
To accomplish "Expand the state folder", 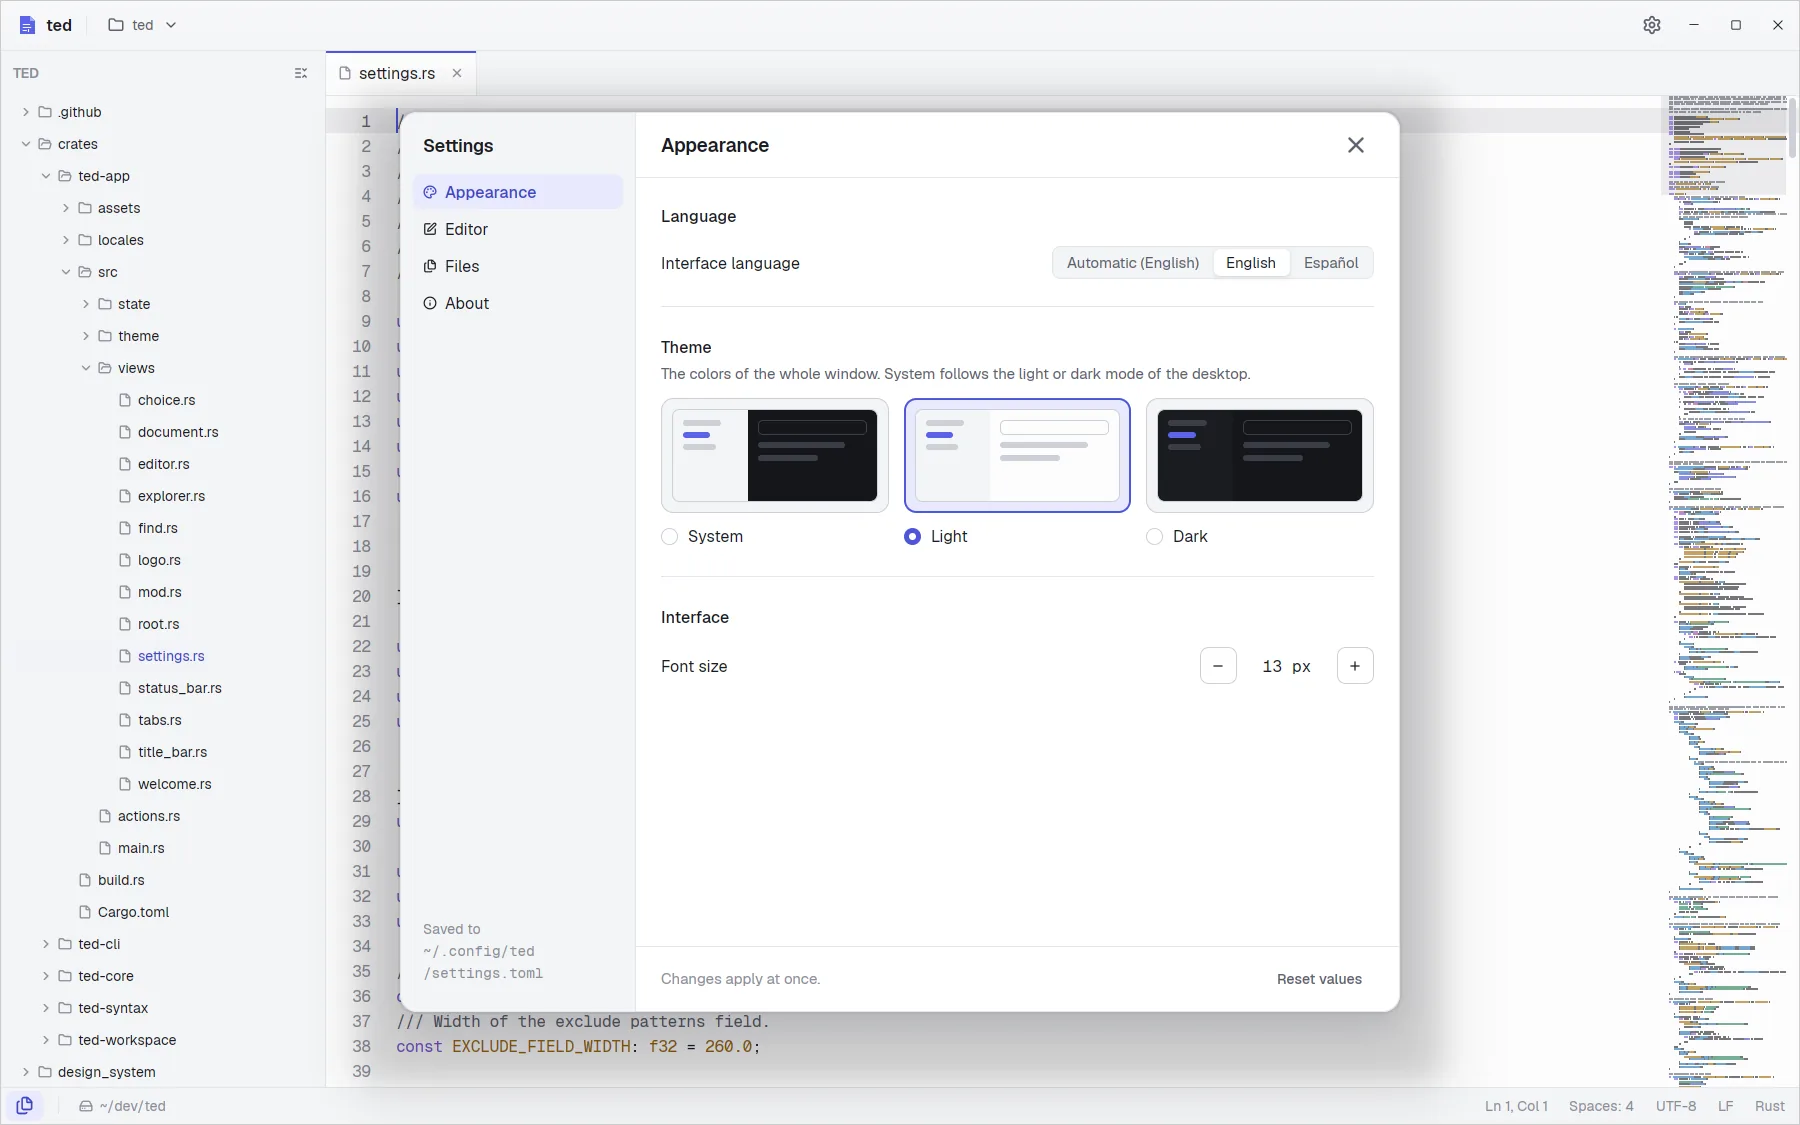I will click(86, 304).
